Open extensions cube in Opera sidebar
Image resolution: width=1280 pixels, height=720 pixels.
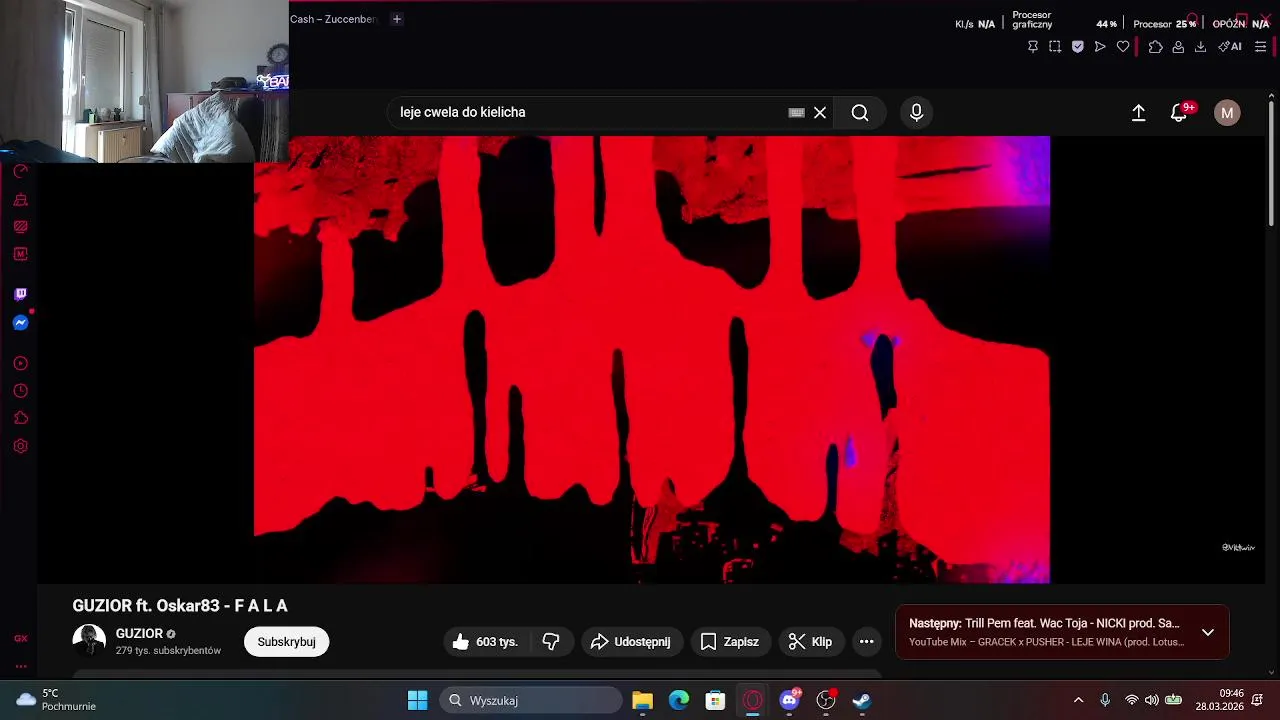(20, 418)
